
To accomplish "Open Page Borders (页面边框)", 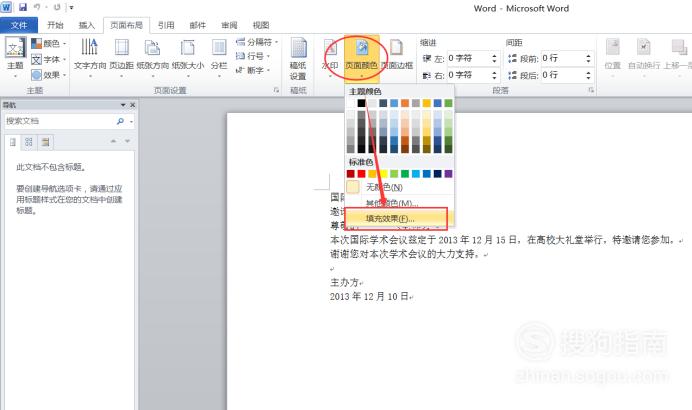I will [396, 55].
